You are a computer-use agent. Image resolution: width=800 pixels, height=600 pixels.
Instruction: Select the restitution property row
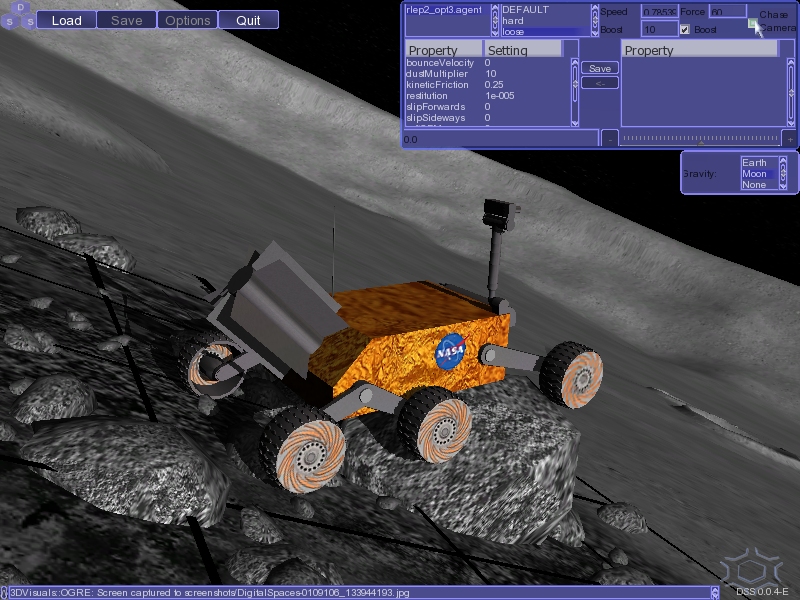(488, 96)
